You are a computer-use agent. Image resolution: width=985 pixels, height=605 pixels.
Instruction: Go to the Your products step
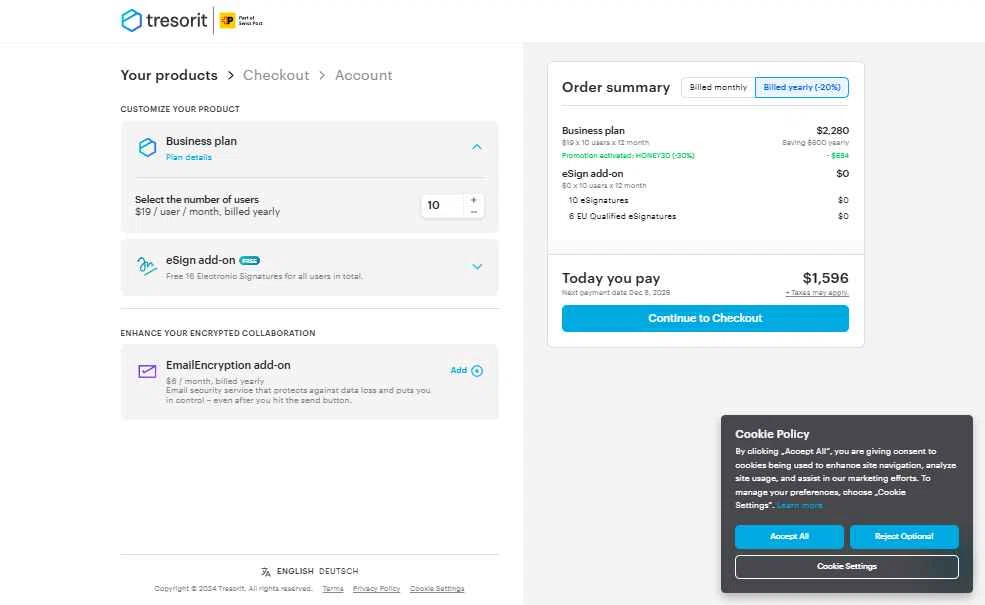point(169,75)
